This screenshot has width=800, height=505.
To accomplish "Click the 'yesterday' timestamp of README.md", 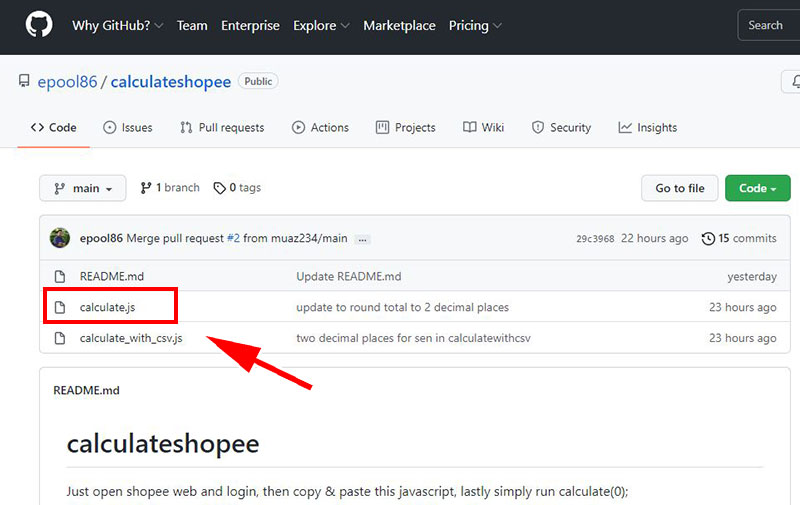I will (x=752, y=276).
